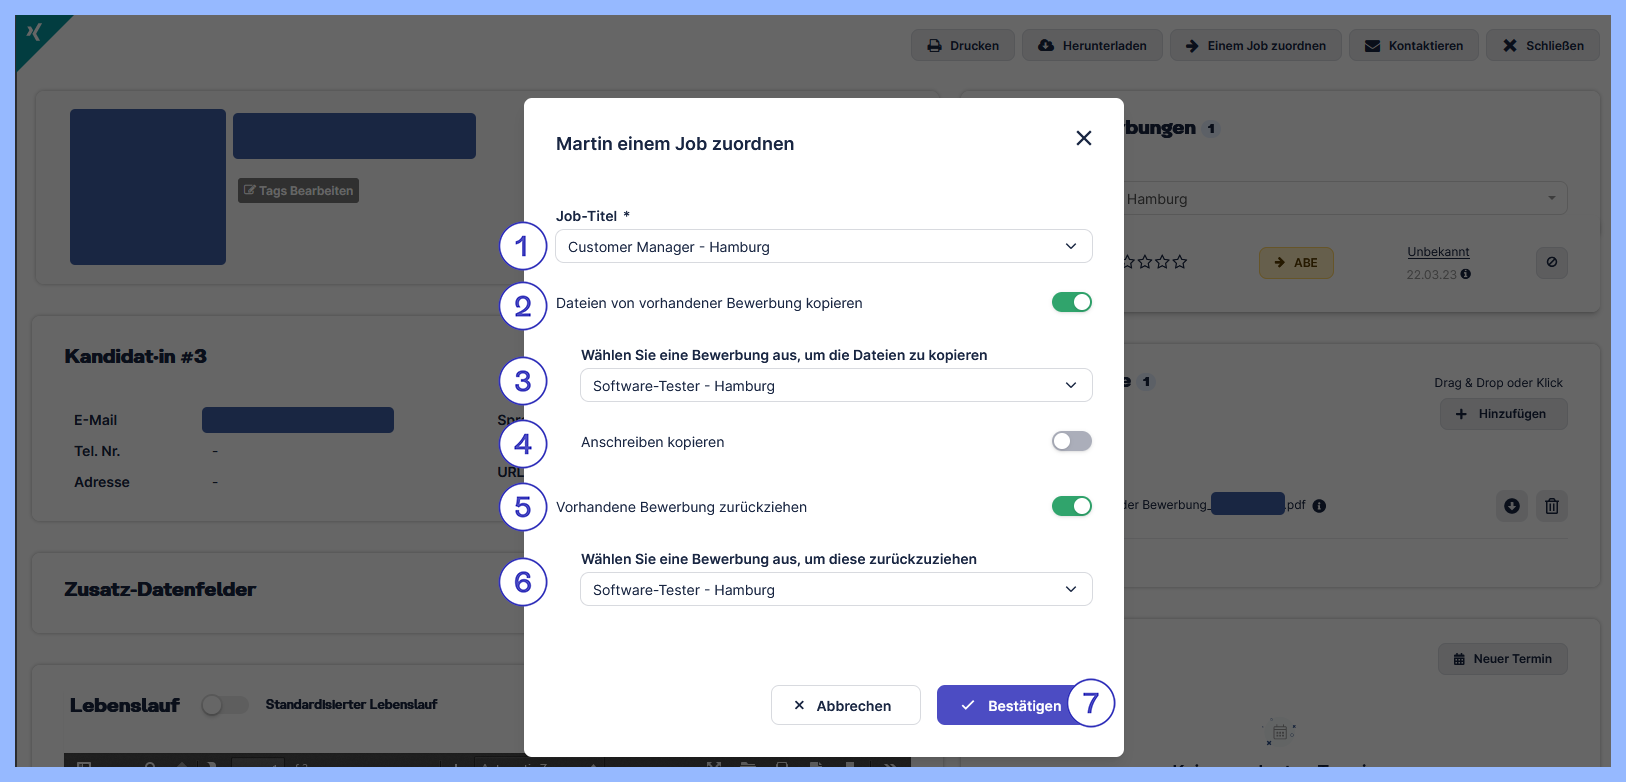Confirm with the Bestätigen button
The image size is (1626, 782).
[x=1011, y=705]
